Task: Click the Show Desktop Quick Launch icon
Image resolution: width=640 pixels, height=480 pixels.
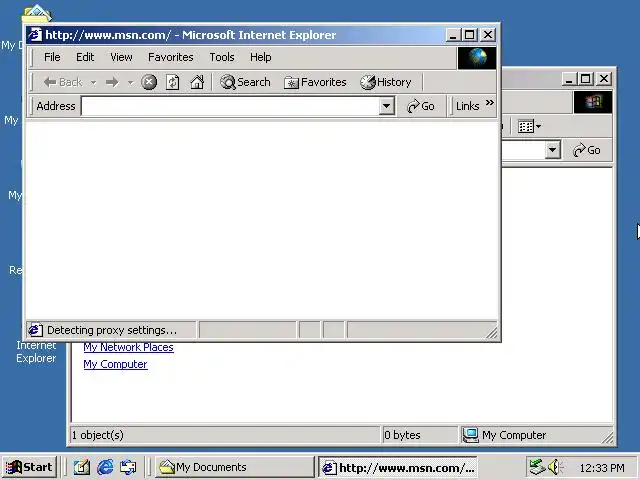Action: [82, 467]
